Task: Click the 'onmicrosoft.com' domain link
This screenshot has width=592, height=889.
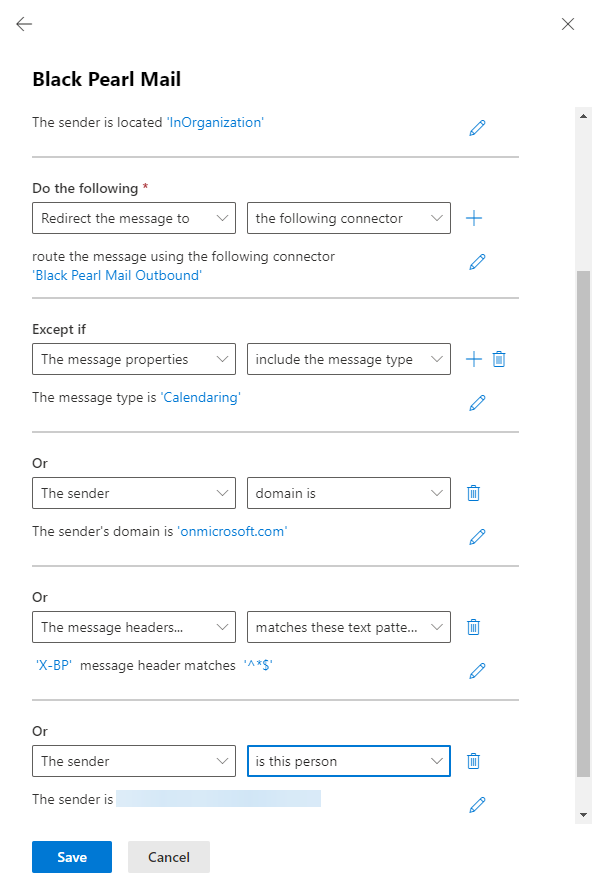Action: [x=232, y=531]
